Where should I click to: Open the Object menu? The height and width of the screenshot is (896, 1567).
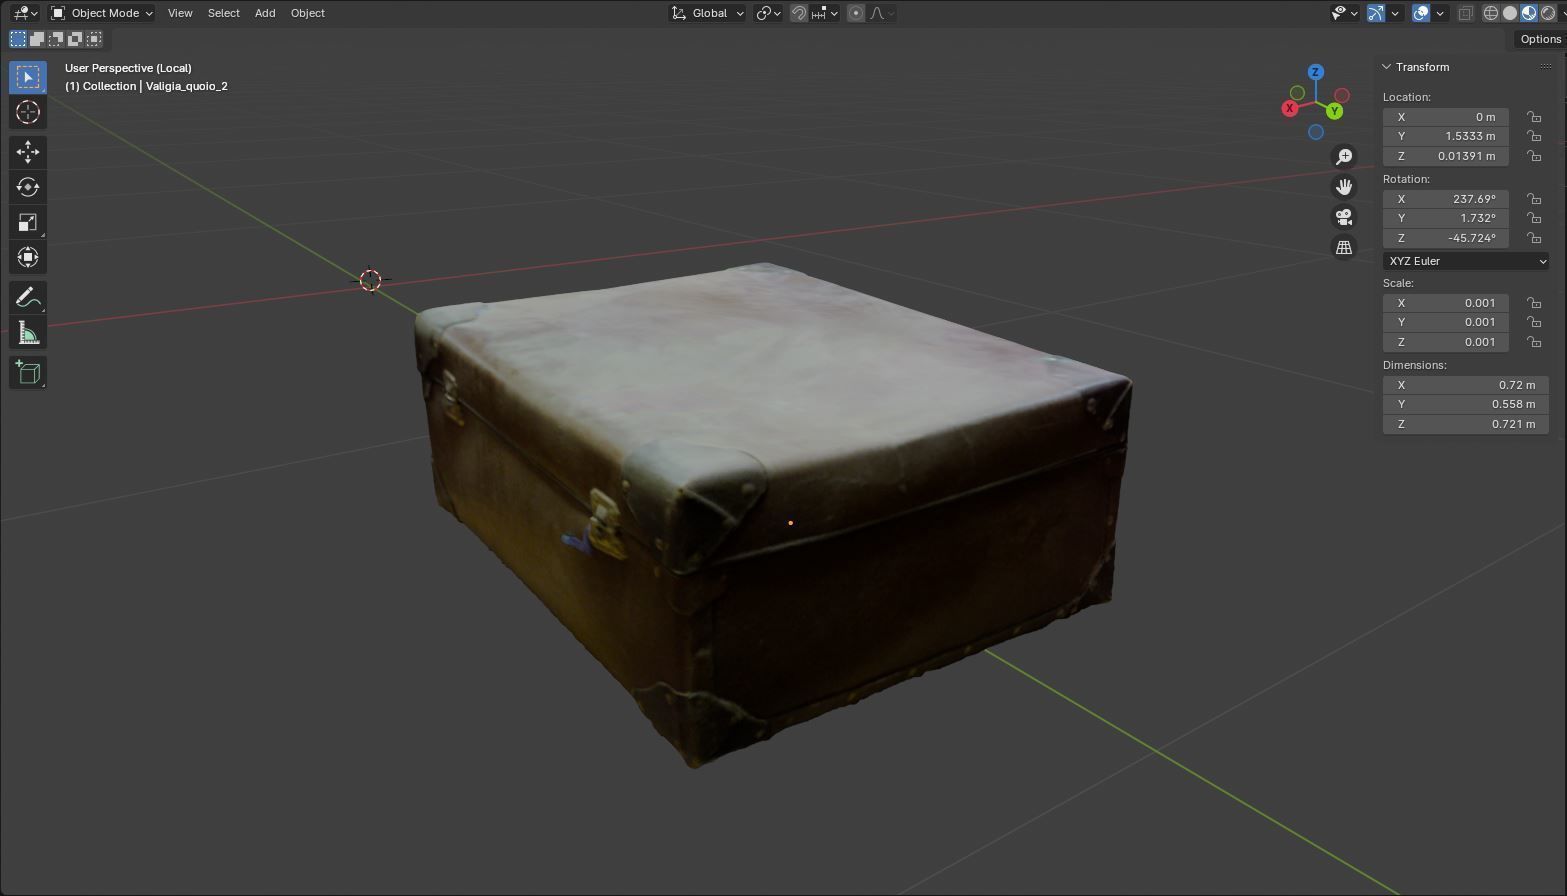[307, 13]
